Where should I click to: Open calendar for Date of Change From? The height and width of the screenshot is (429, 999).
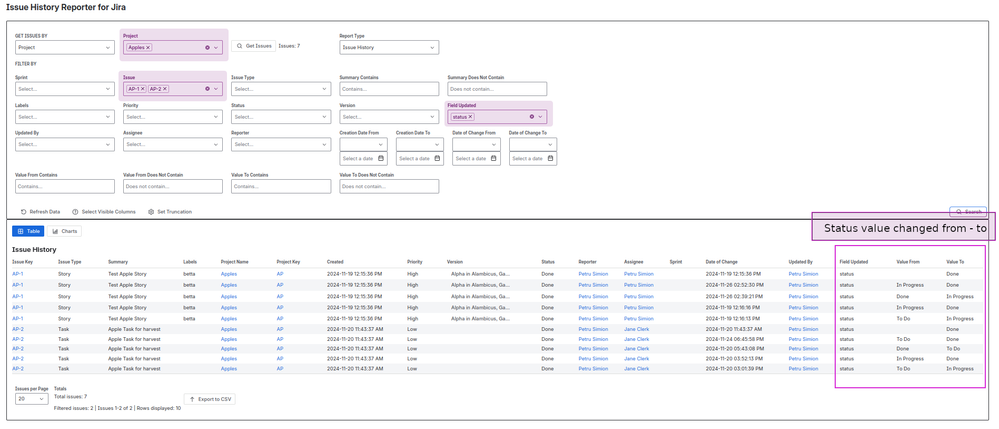tap(494, 158)
